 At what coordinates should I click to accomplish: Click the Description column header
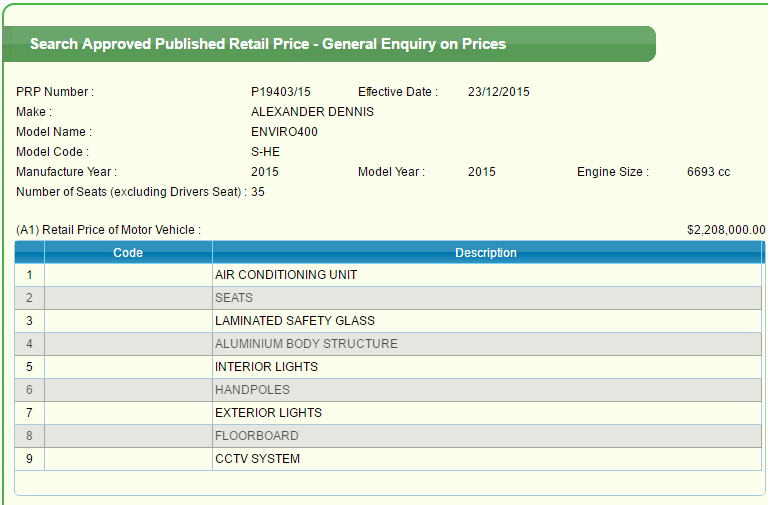[486, 253]
